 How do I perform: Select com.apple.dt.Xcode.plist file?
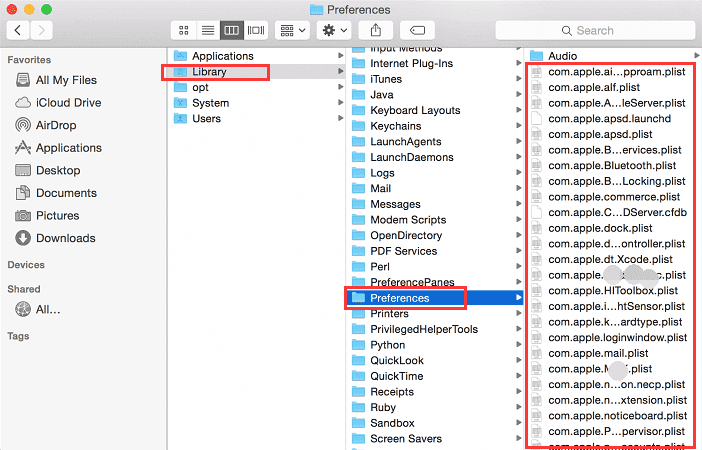(601, 260)
